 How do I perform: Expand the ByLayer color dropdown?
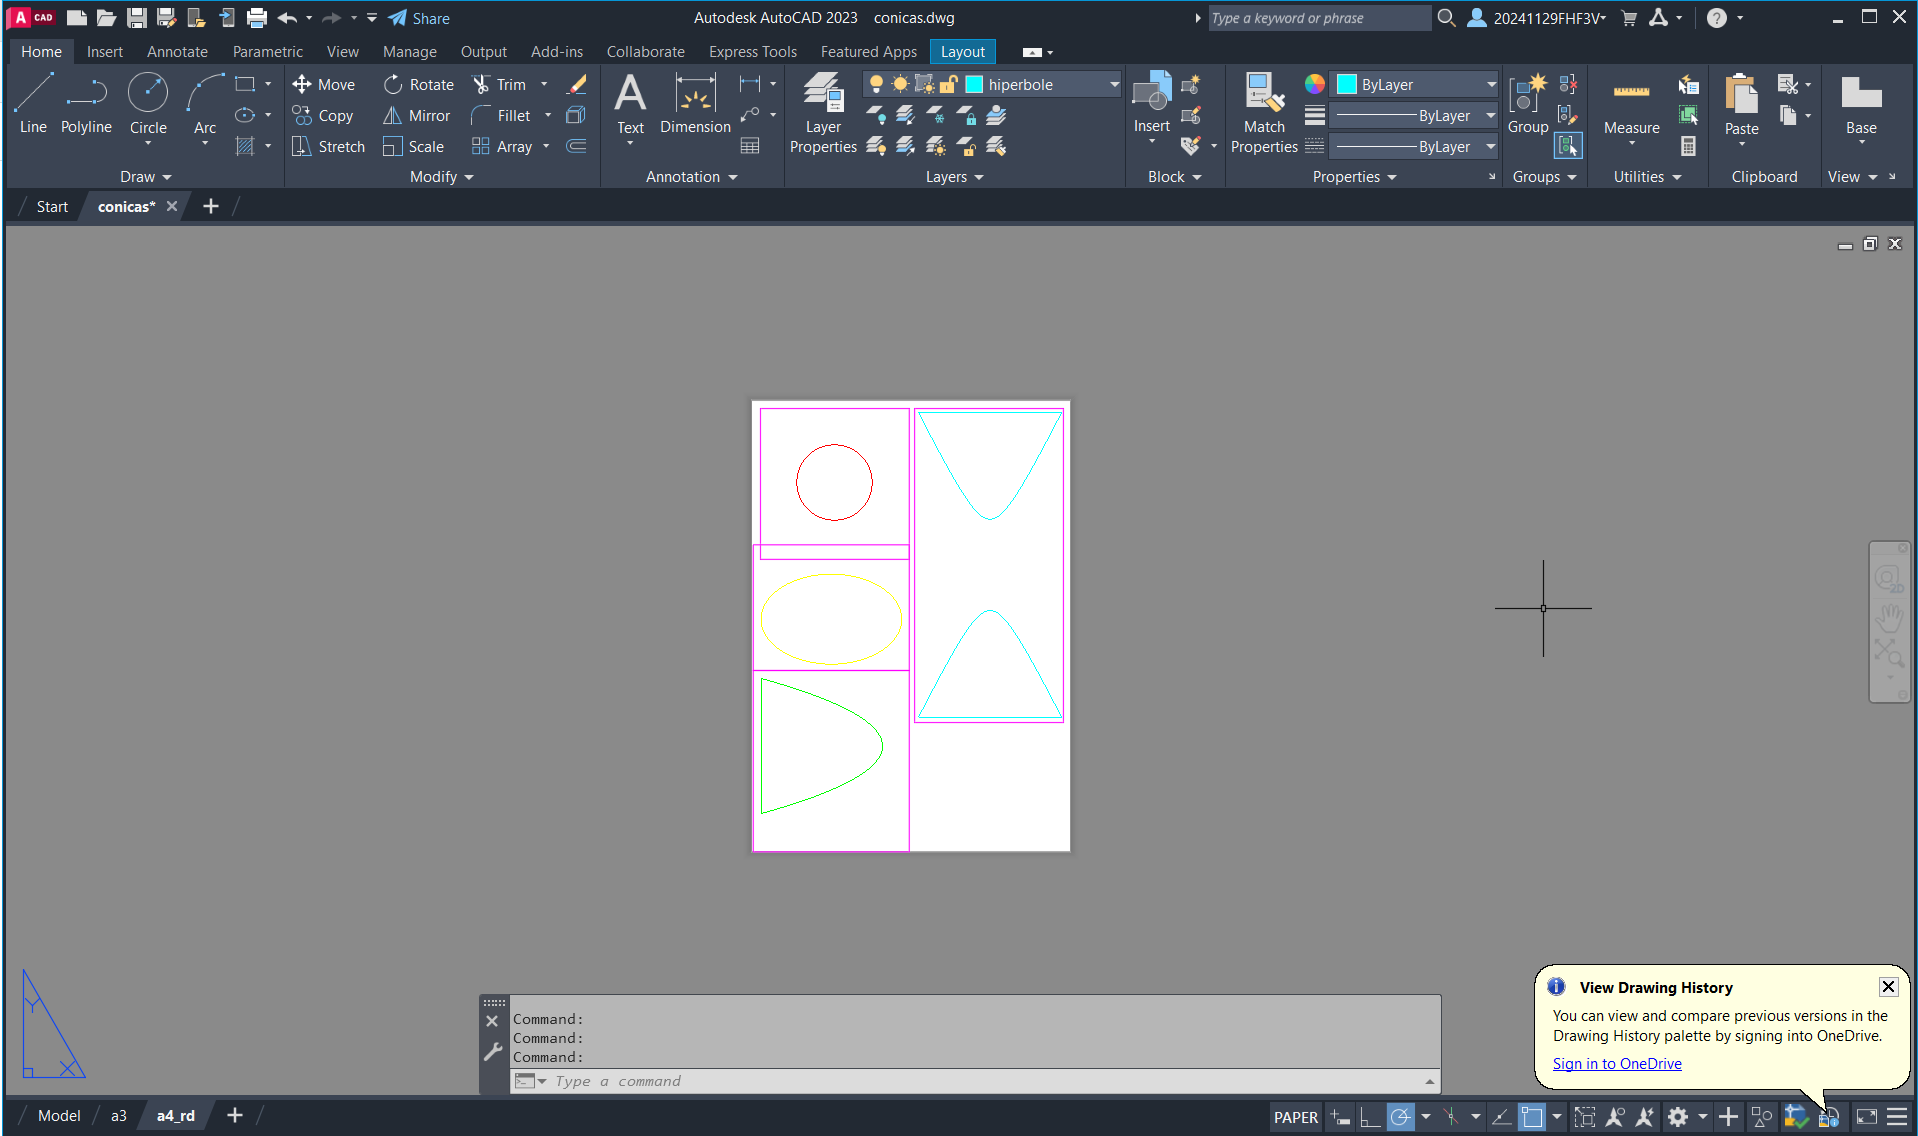click(1490, 85)
